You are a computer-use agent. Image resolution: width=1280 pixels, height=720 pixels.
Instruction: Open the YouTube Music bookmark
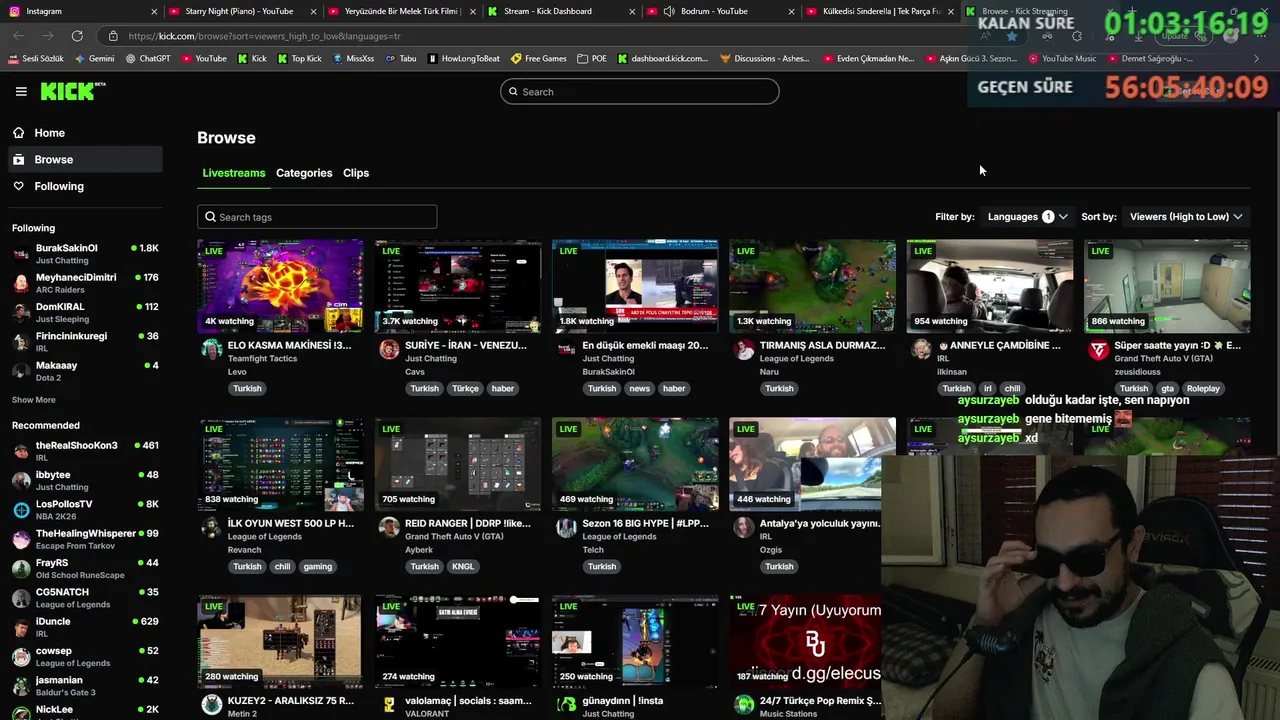pos(1062,58)
